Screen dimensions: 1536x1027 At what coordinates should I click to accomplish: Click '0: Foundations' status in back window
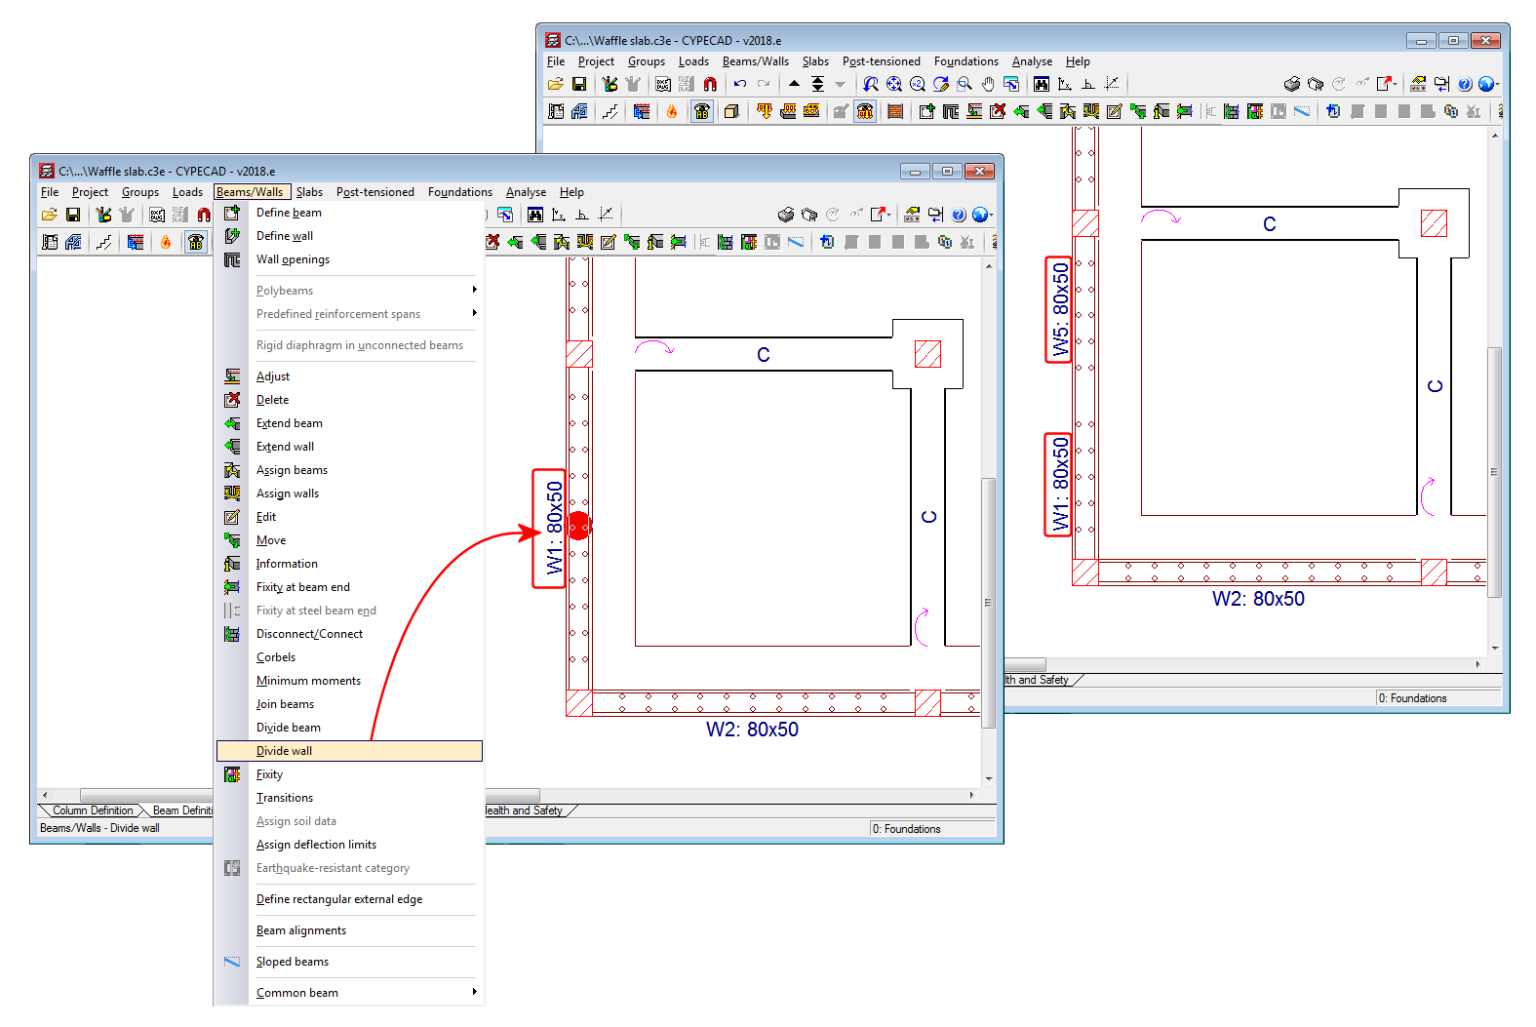[1412, 698]
